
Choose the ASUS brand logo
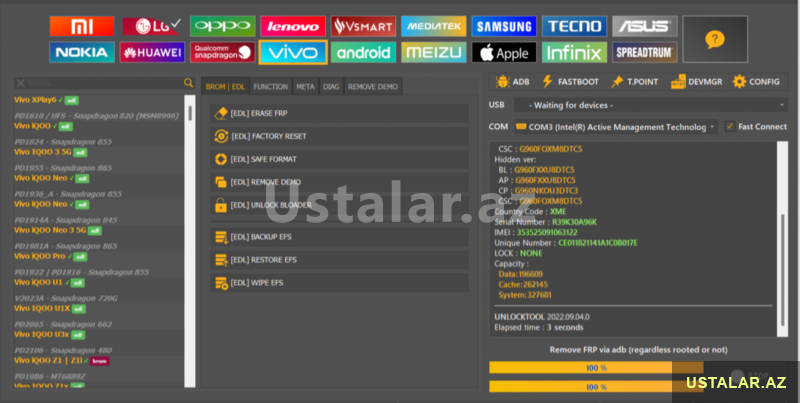(645, 26)
